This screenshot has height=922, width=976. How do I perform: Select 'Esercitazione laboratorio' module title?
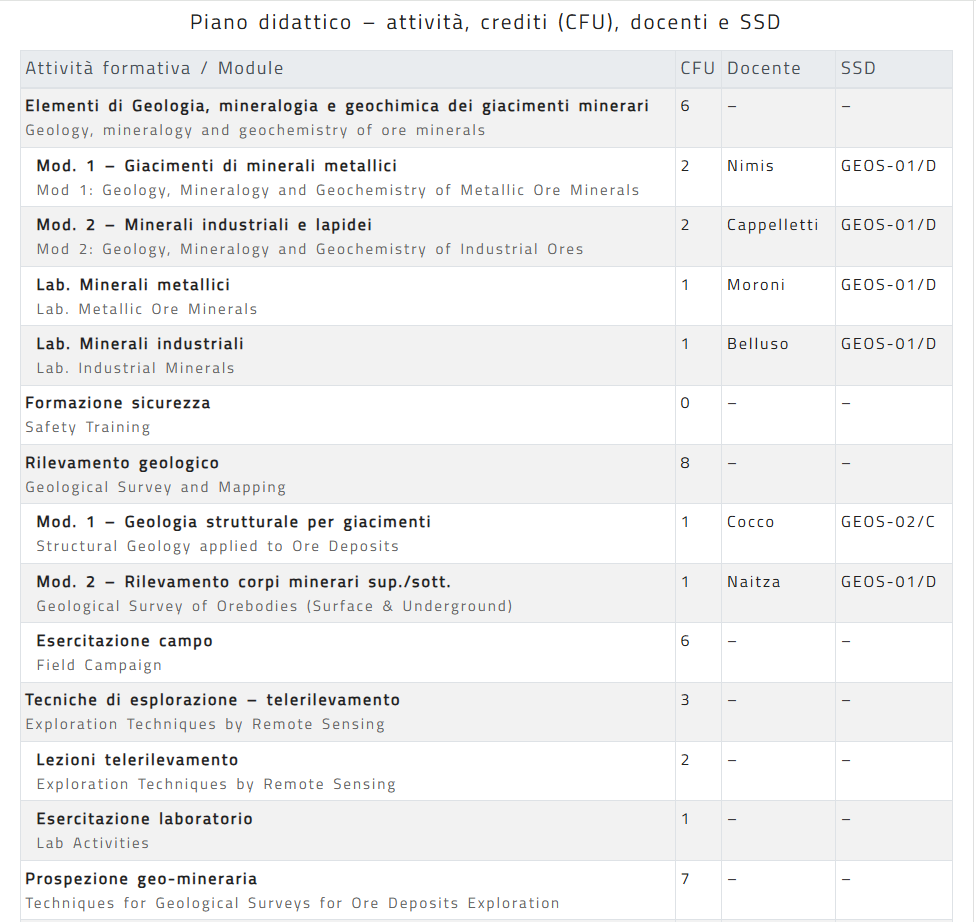click(144, 819)
